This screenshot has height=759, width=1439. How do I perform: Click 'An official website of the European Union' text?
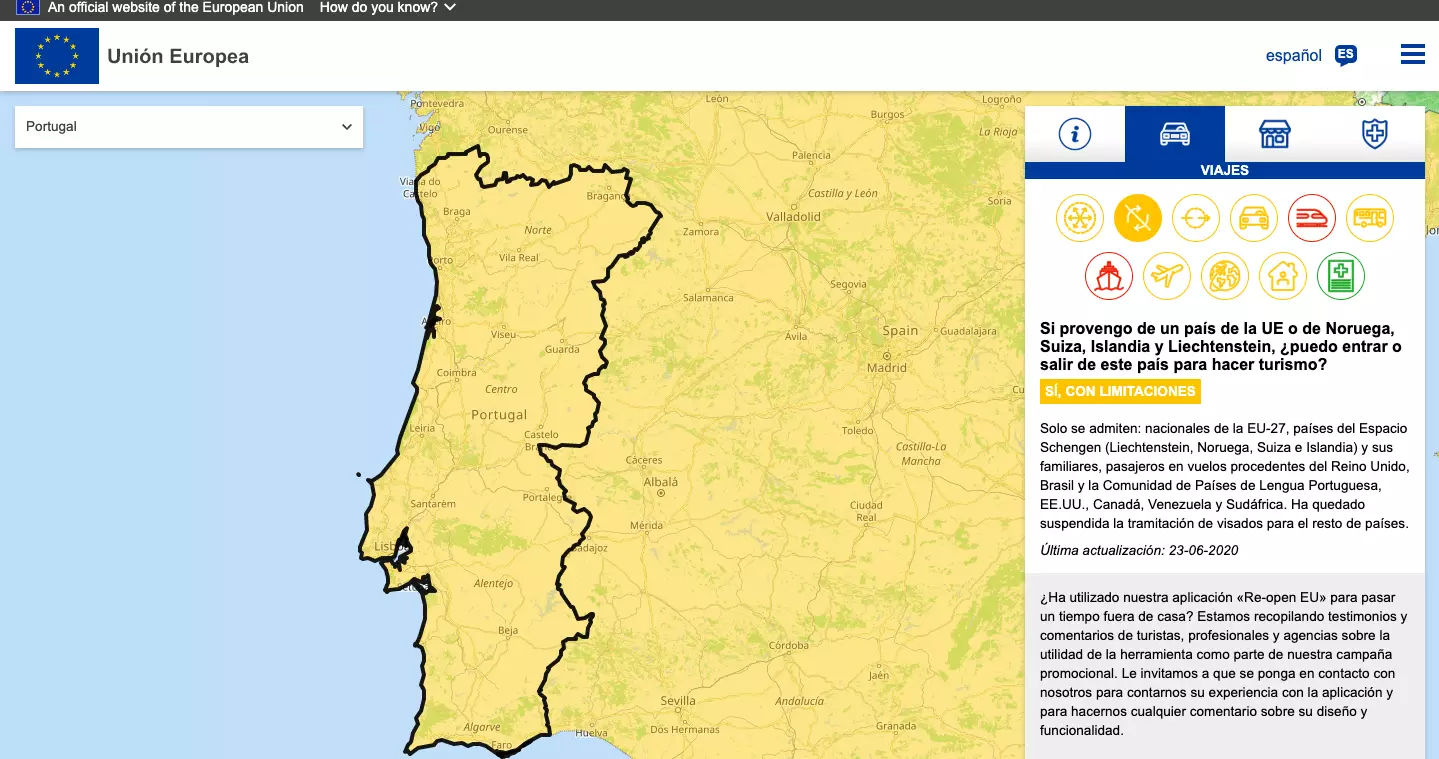click(x=176, y=7)
